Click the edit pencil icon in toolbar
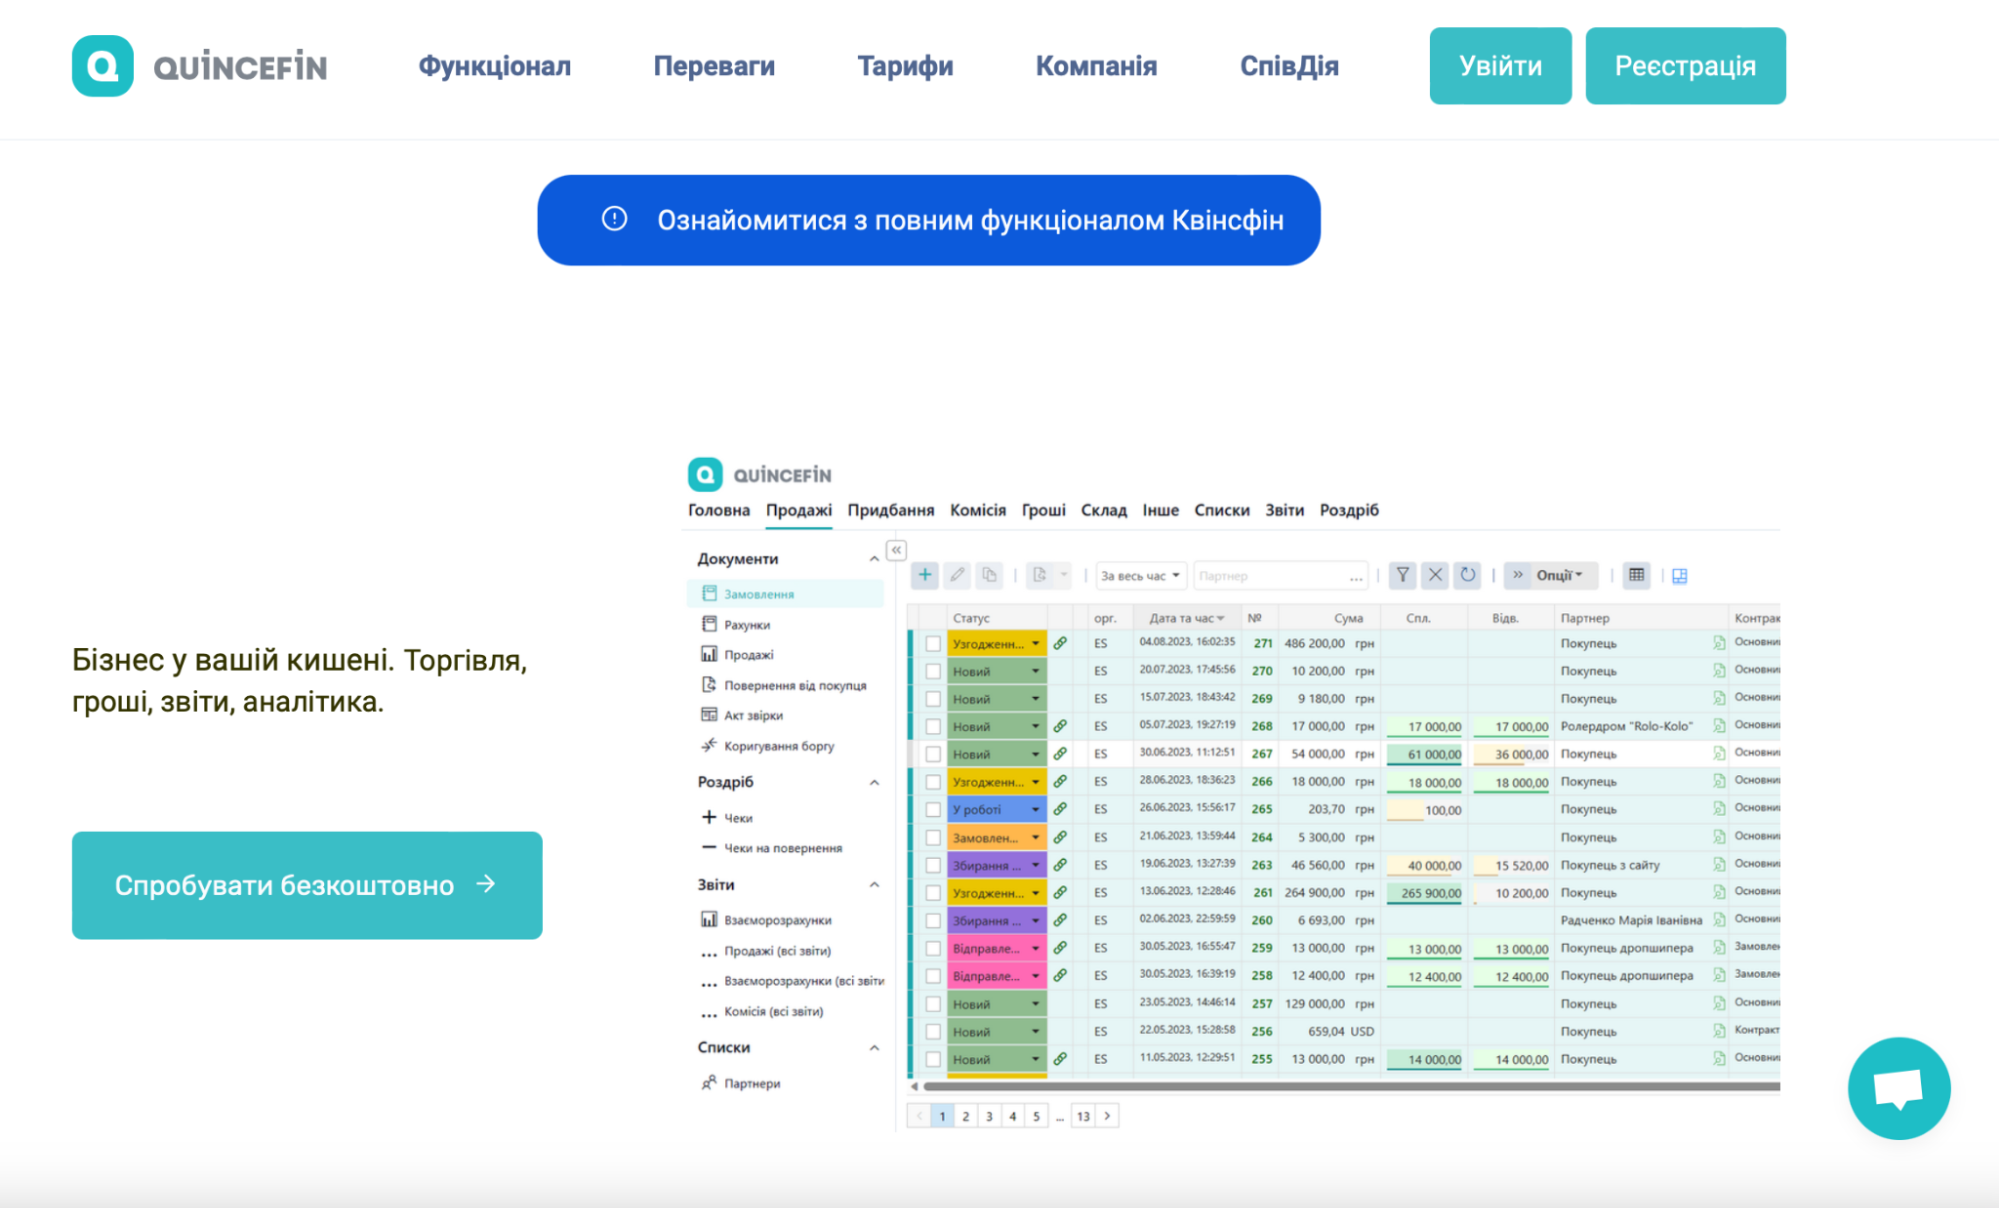The image size is (1999, 1209). point(957,575)
